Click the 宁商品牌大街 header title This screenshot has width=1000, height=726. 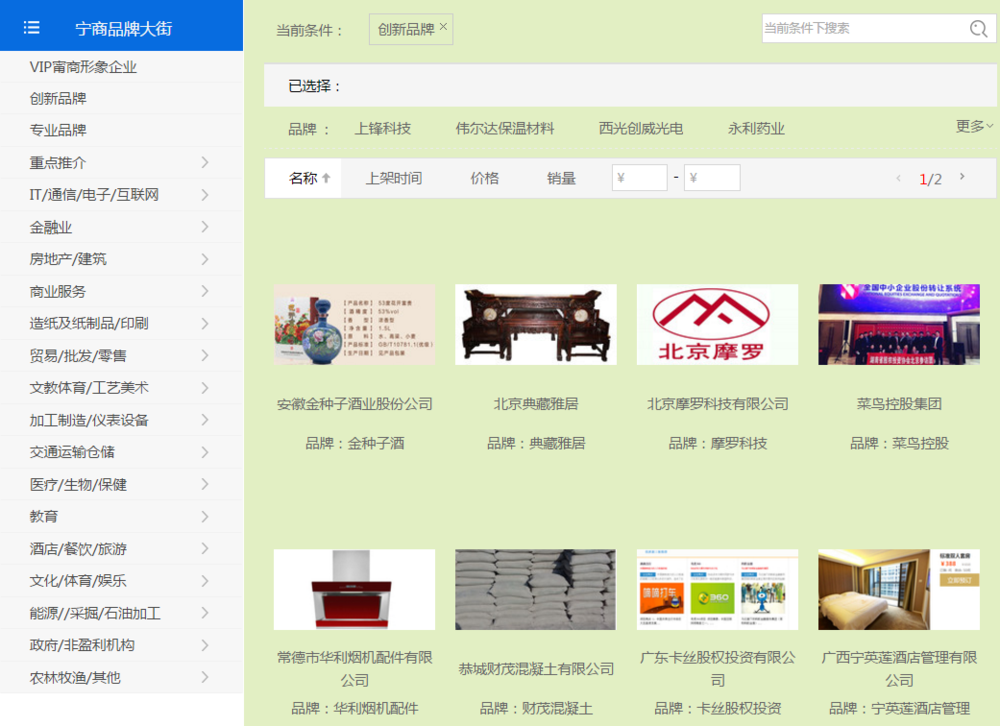(124, 29)
